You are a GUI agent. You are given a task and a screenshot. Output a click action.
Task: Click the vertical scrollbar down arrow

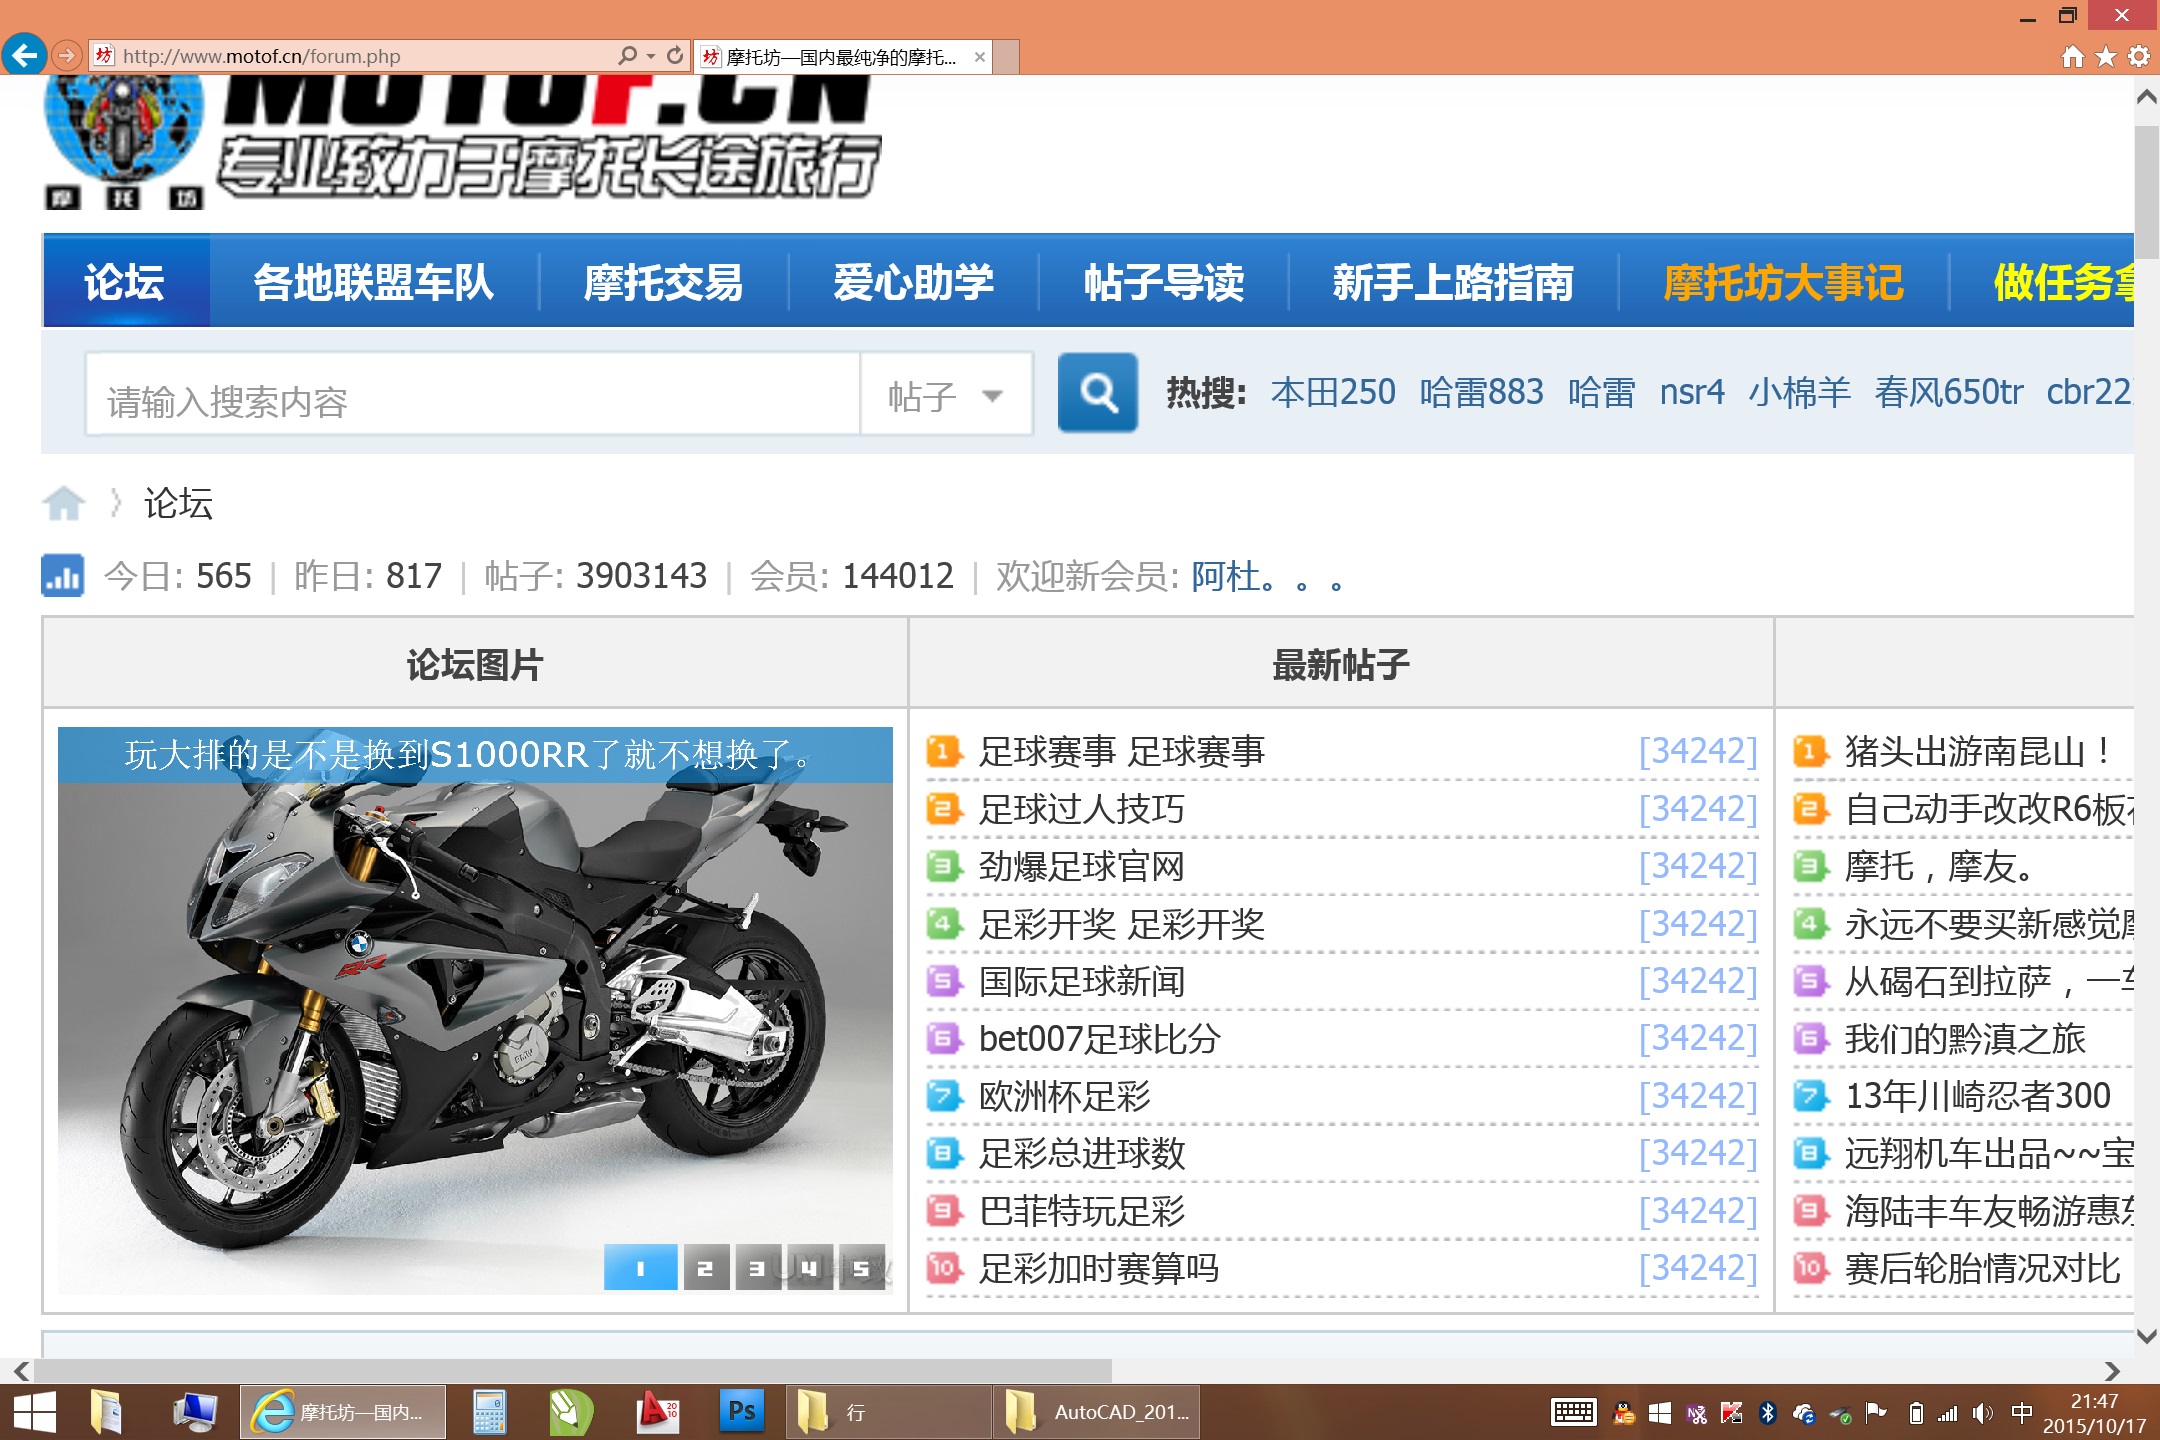tap(2146, 1336)
